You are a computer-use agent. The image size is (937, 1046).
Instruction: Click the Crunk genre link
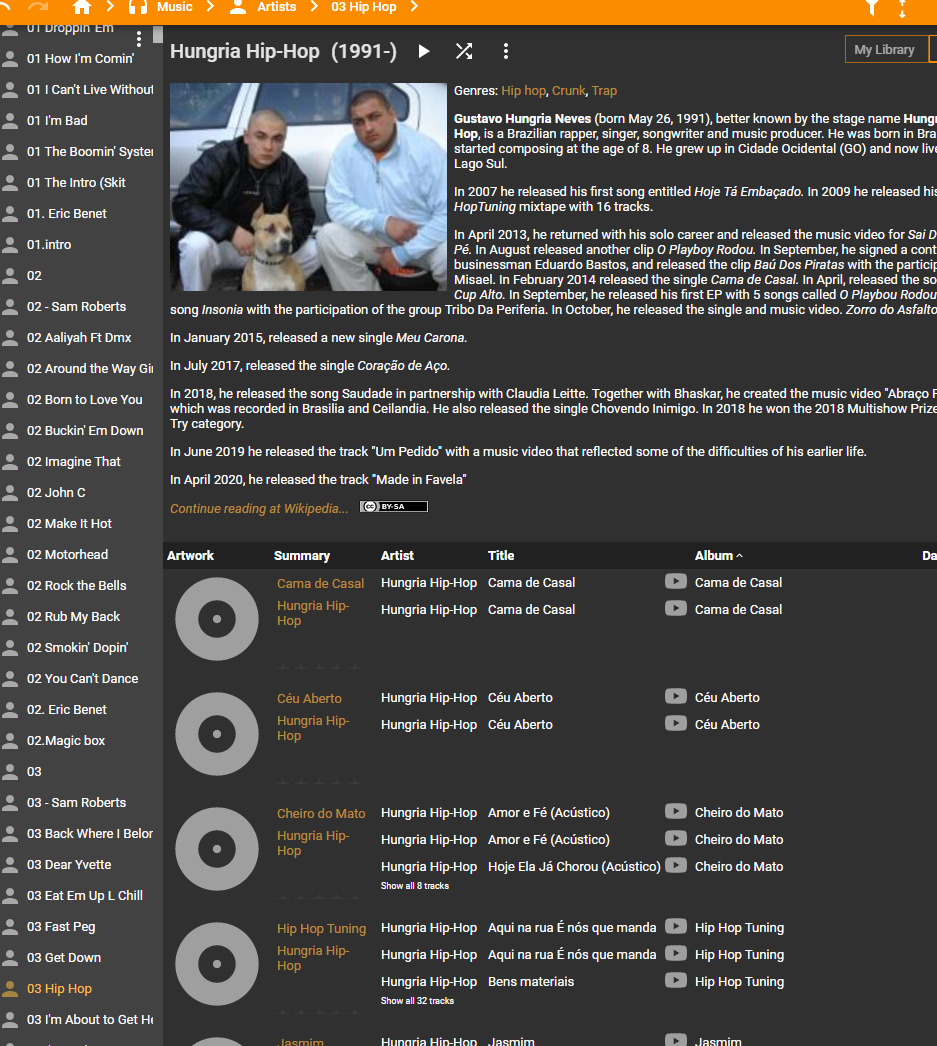coord(568,91)
